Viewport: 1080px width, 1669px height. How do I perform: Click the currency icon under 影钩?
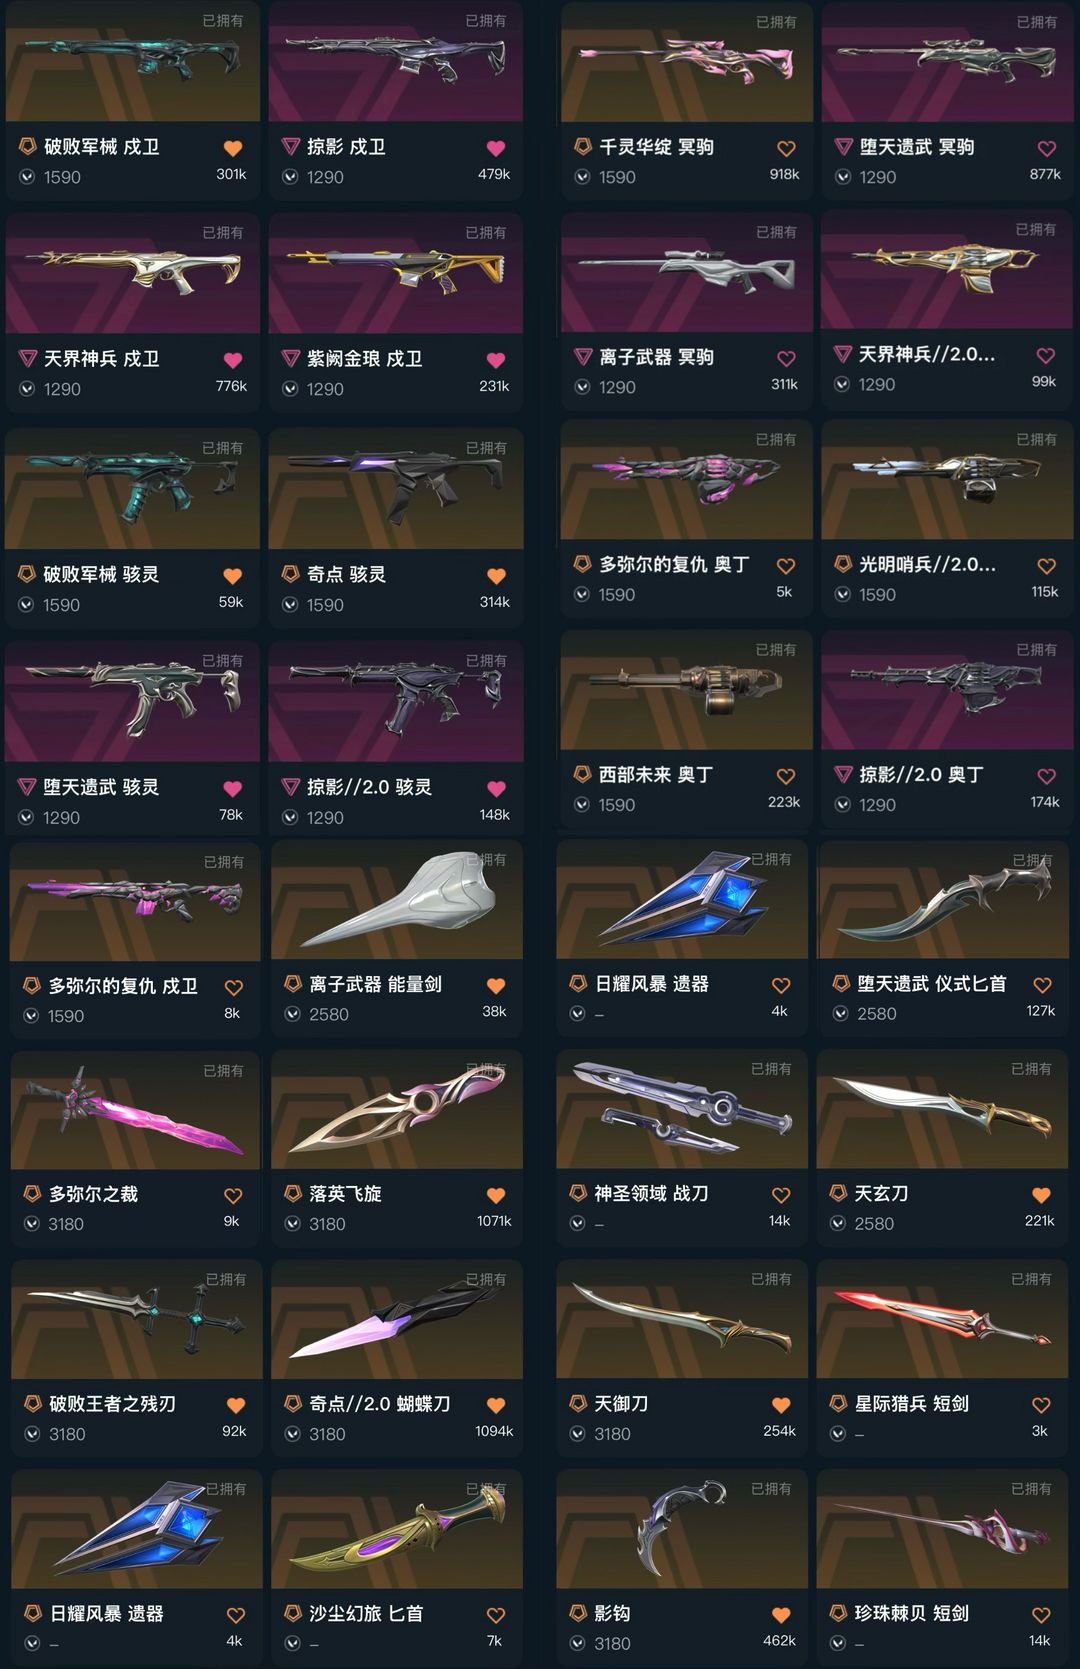pyautogui.click(x=577, y=1643)
